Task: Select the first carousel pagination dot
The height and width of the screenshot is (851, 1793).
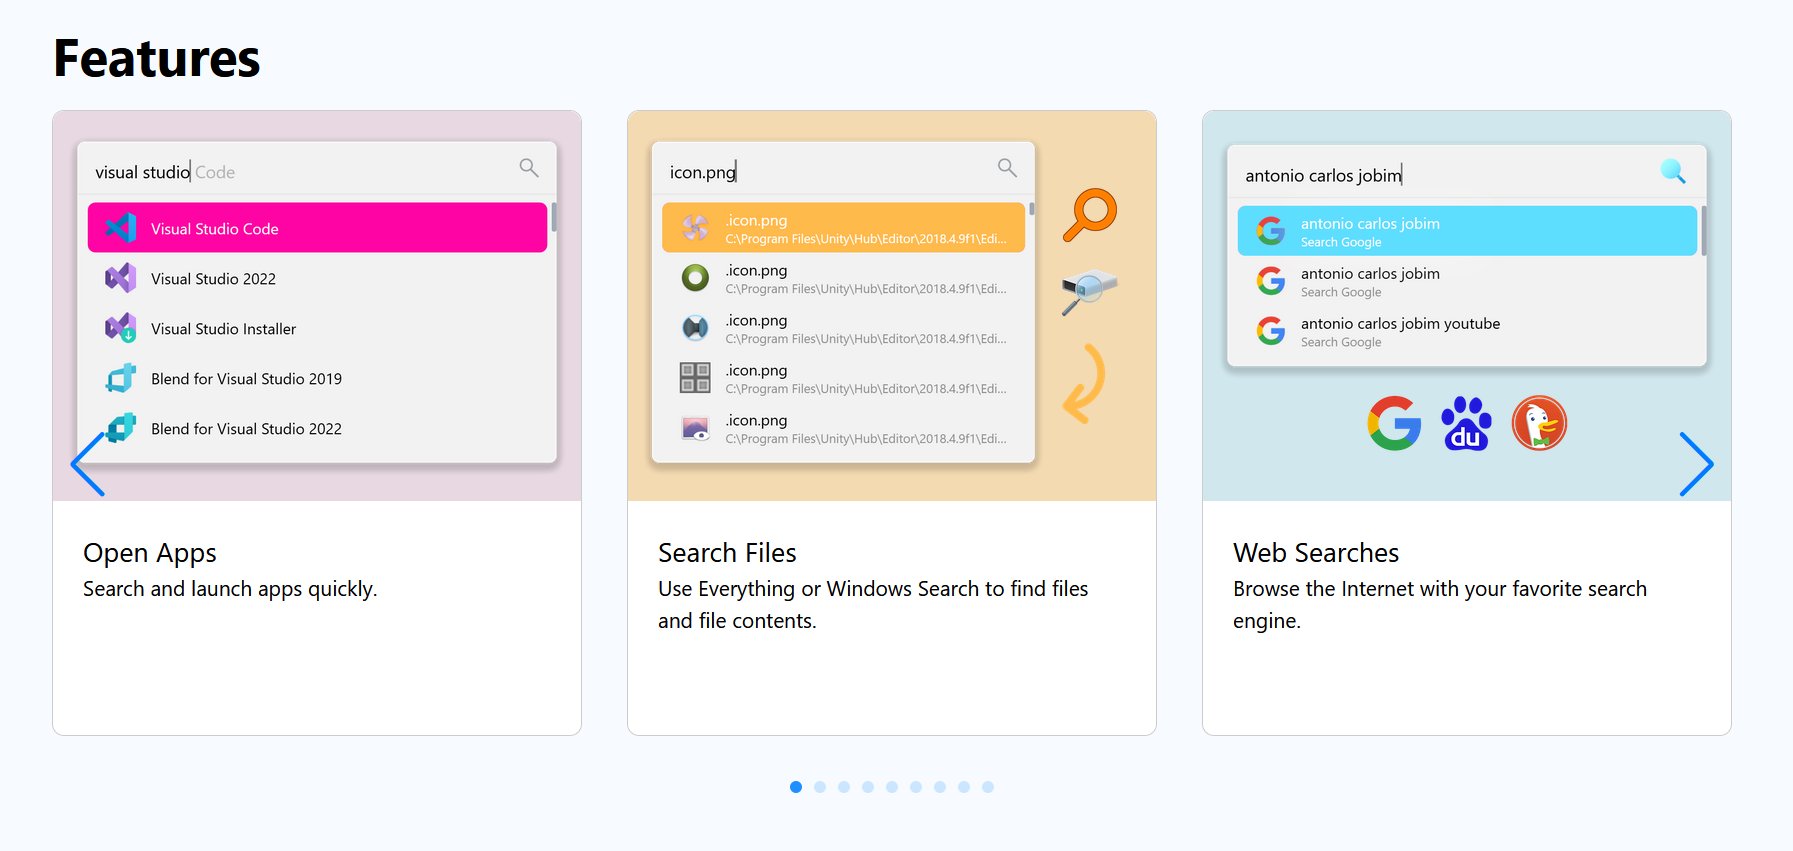Action: [796, 787]
